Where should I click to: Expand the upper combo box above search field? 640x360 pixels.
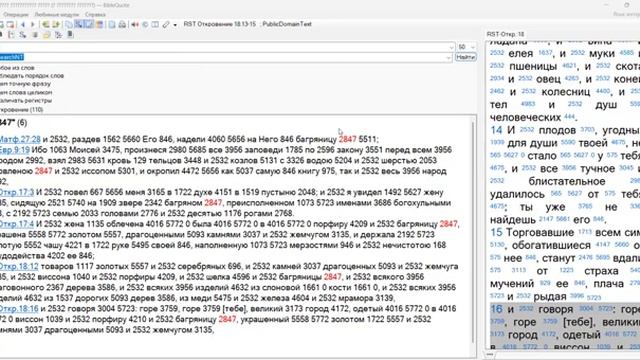(x=451, y=47)
